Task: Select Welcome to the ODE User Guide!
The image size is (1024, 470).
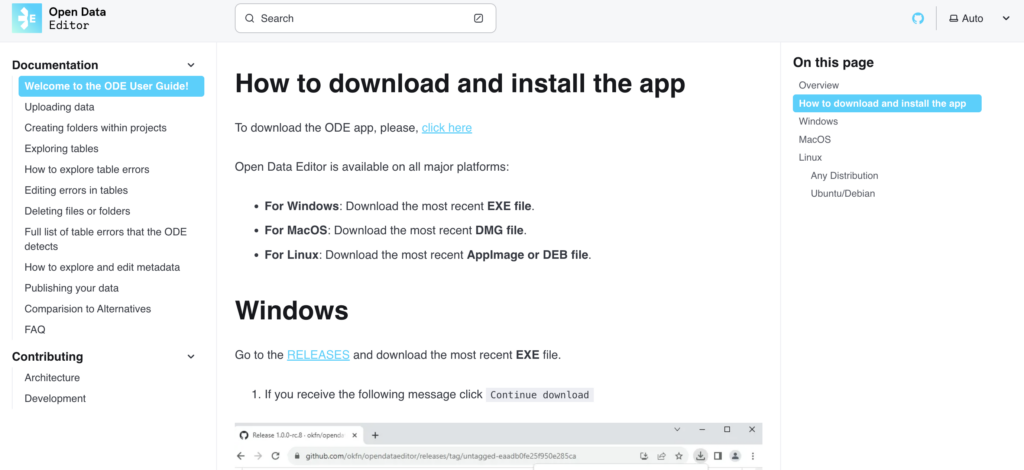Action: (x=111, y=86)
